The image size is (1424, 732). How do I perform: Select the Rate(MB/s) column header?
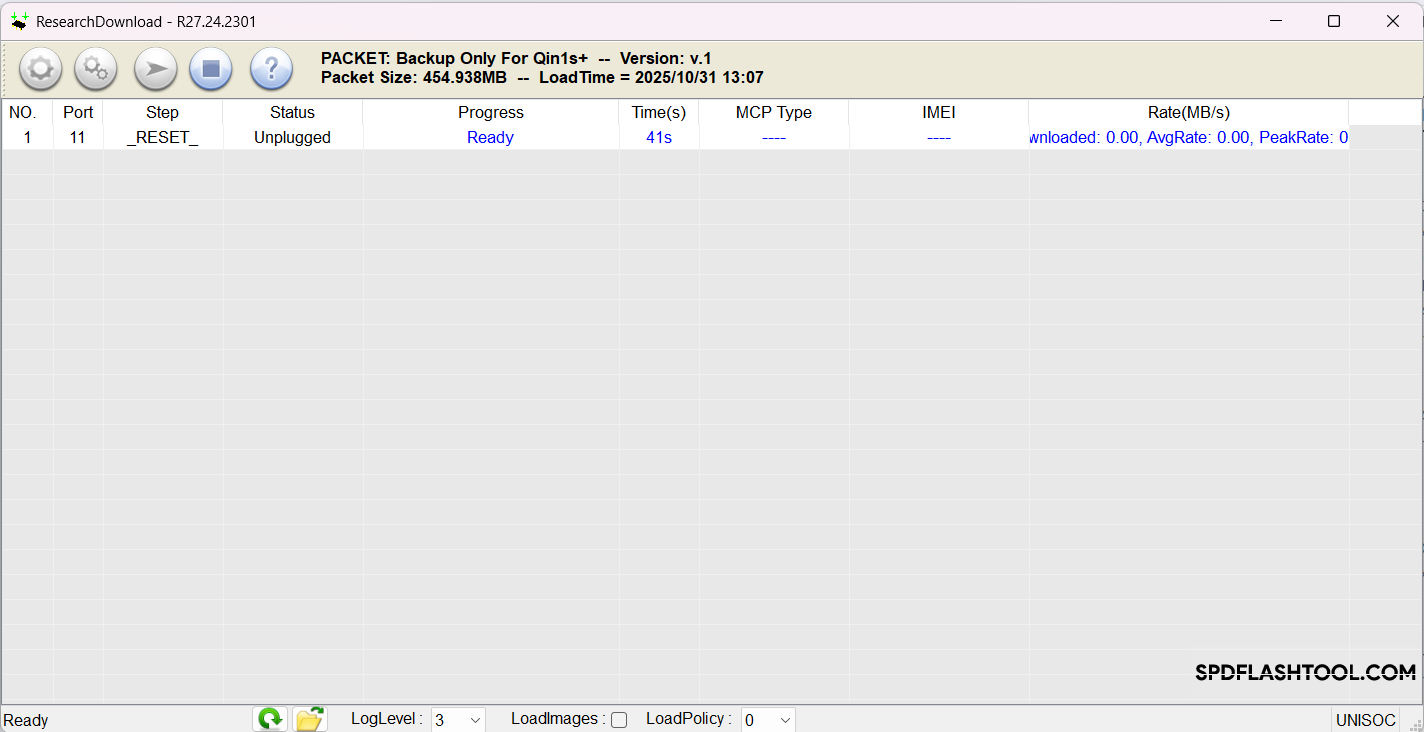[x=1188, y=113]
